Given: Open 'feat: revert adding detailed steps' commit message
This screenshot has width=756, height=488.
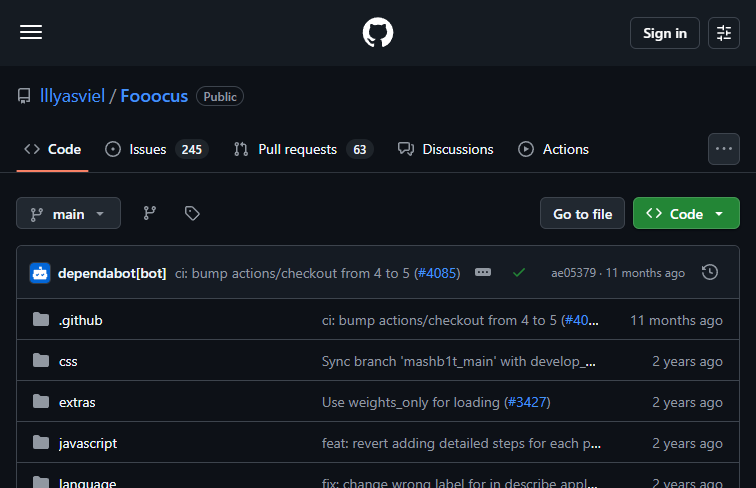Looking at the screenshot, I should [x=461, y=443].
